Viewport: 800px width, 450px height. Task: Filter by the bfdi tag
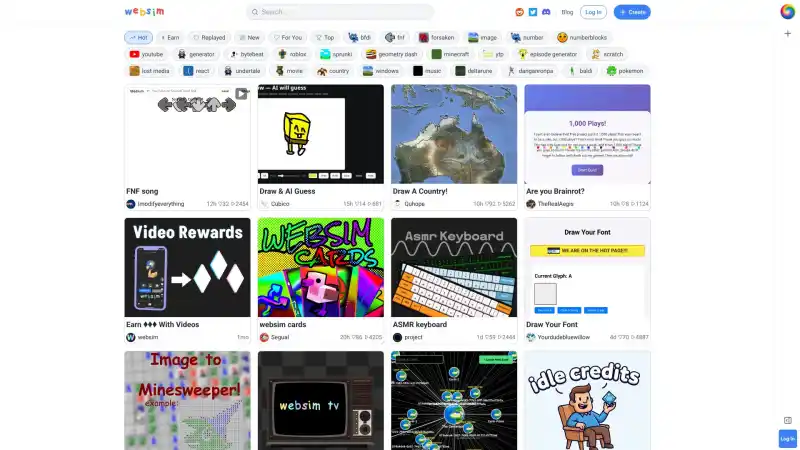tap(359, 38)
